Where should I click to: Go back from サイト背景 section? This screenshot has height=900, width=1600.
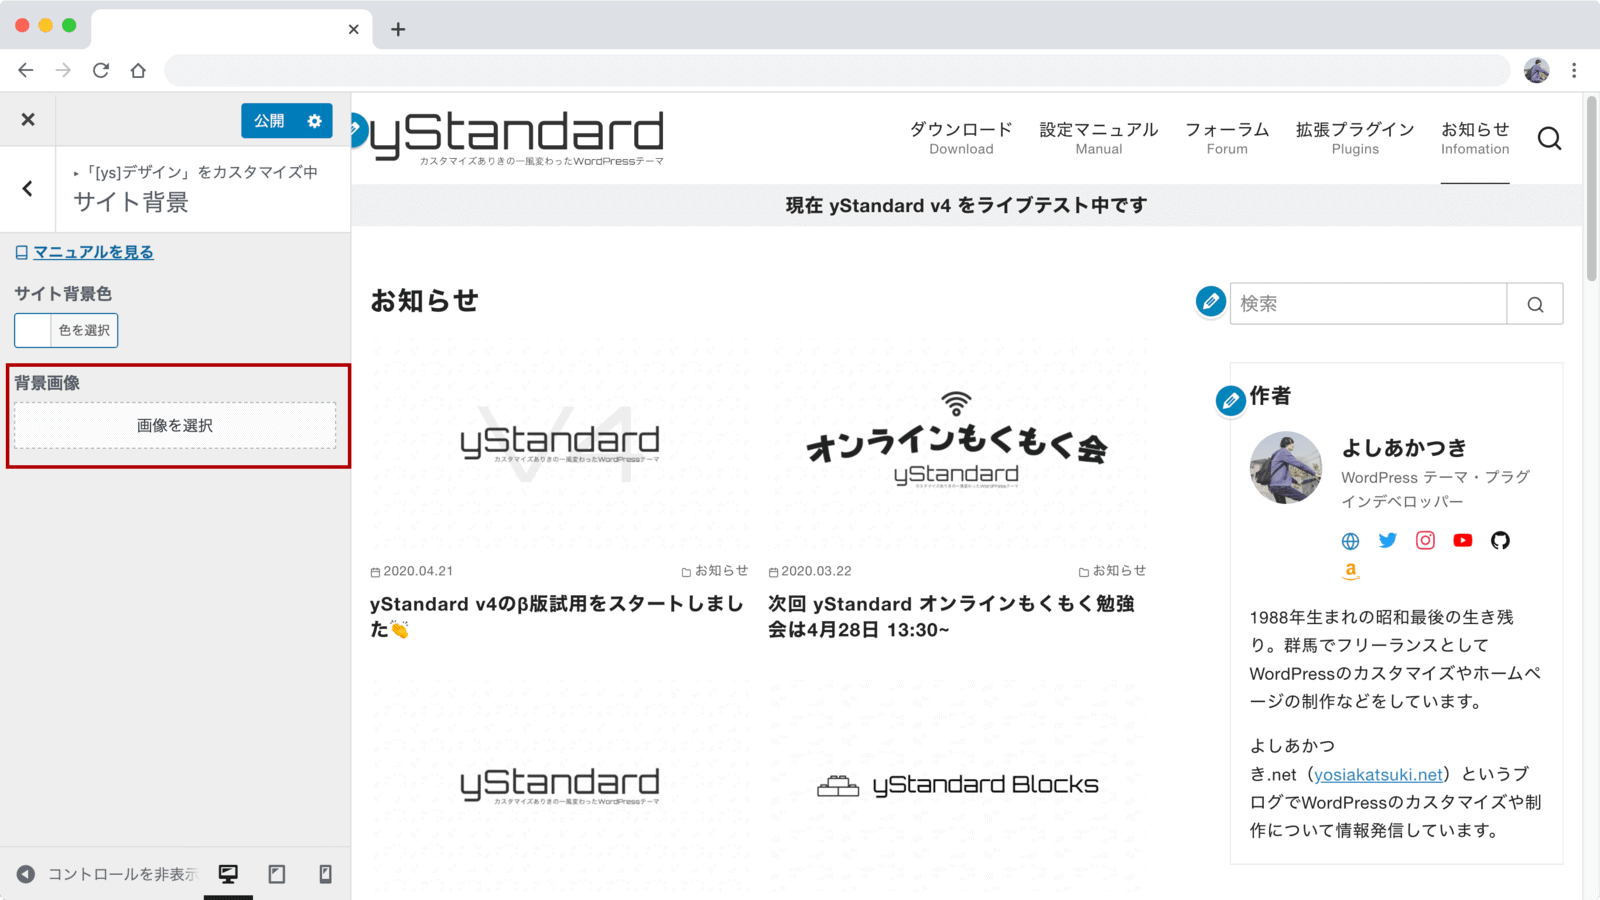tap(28, 189)
